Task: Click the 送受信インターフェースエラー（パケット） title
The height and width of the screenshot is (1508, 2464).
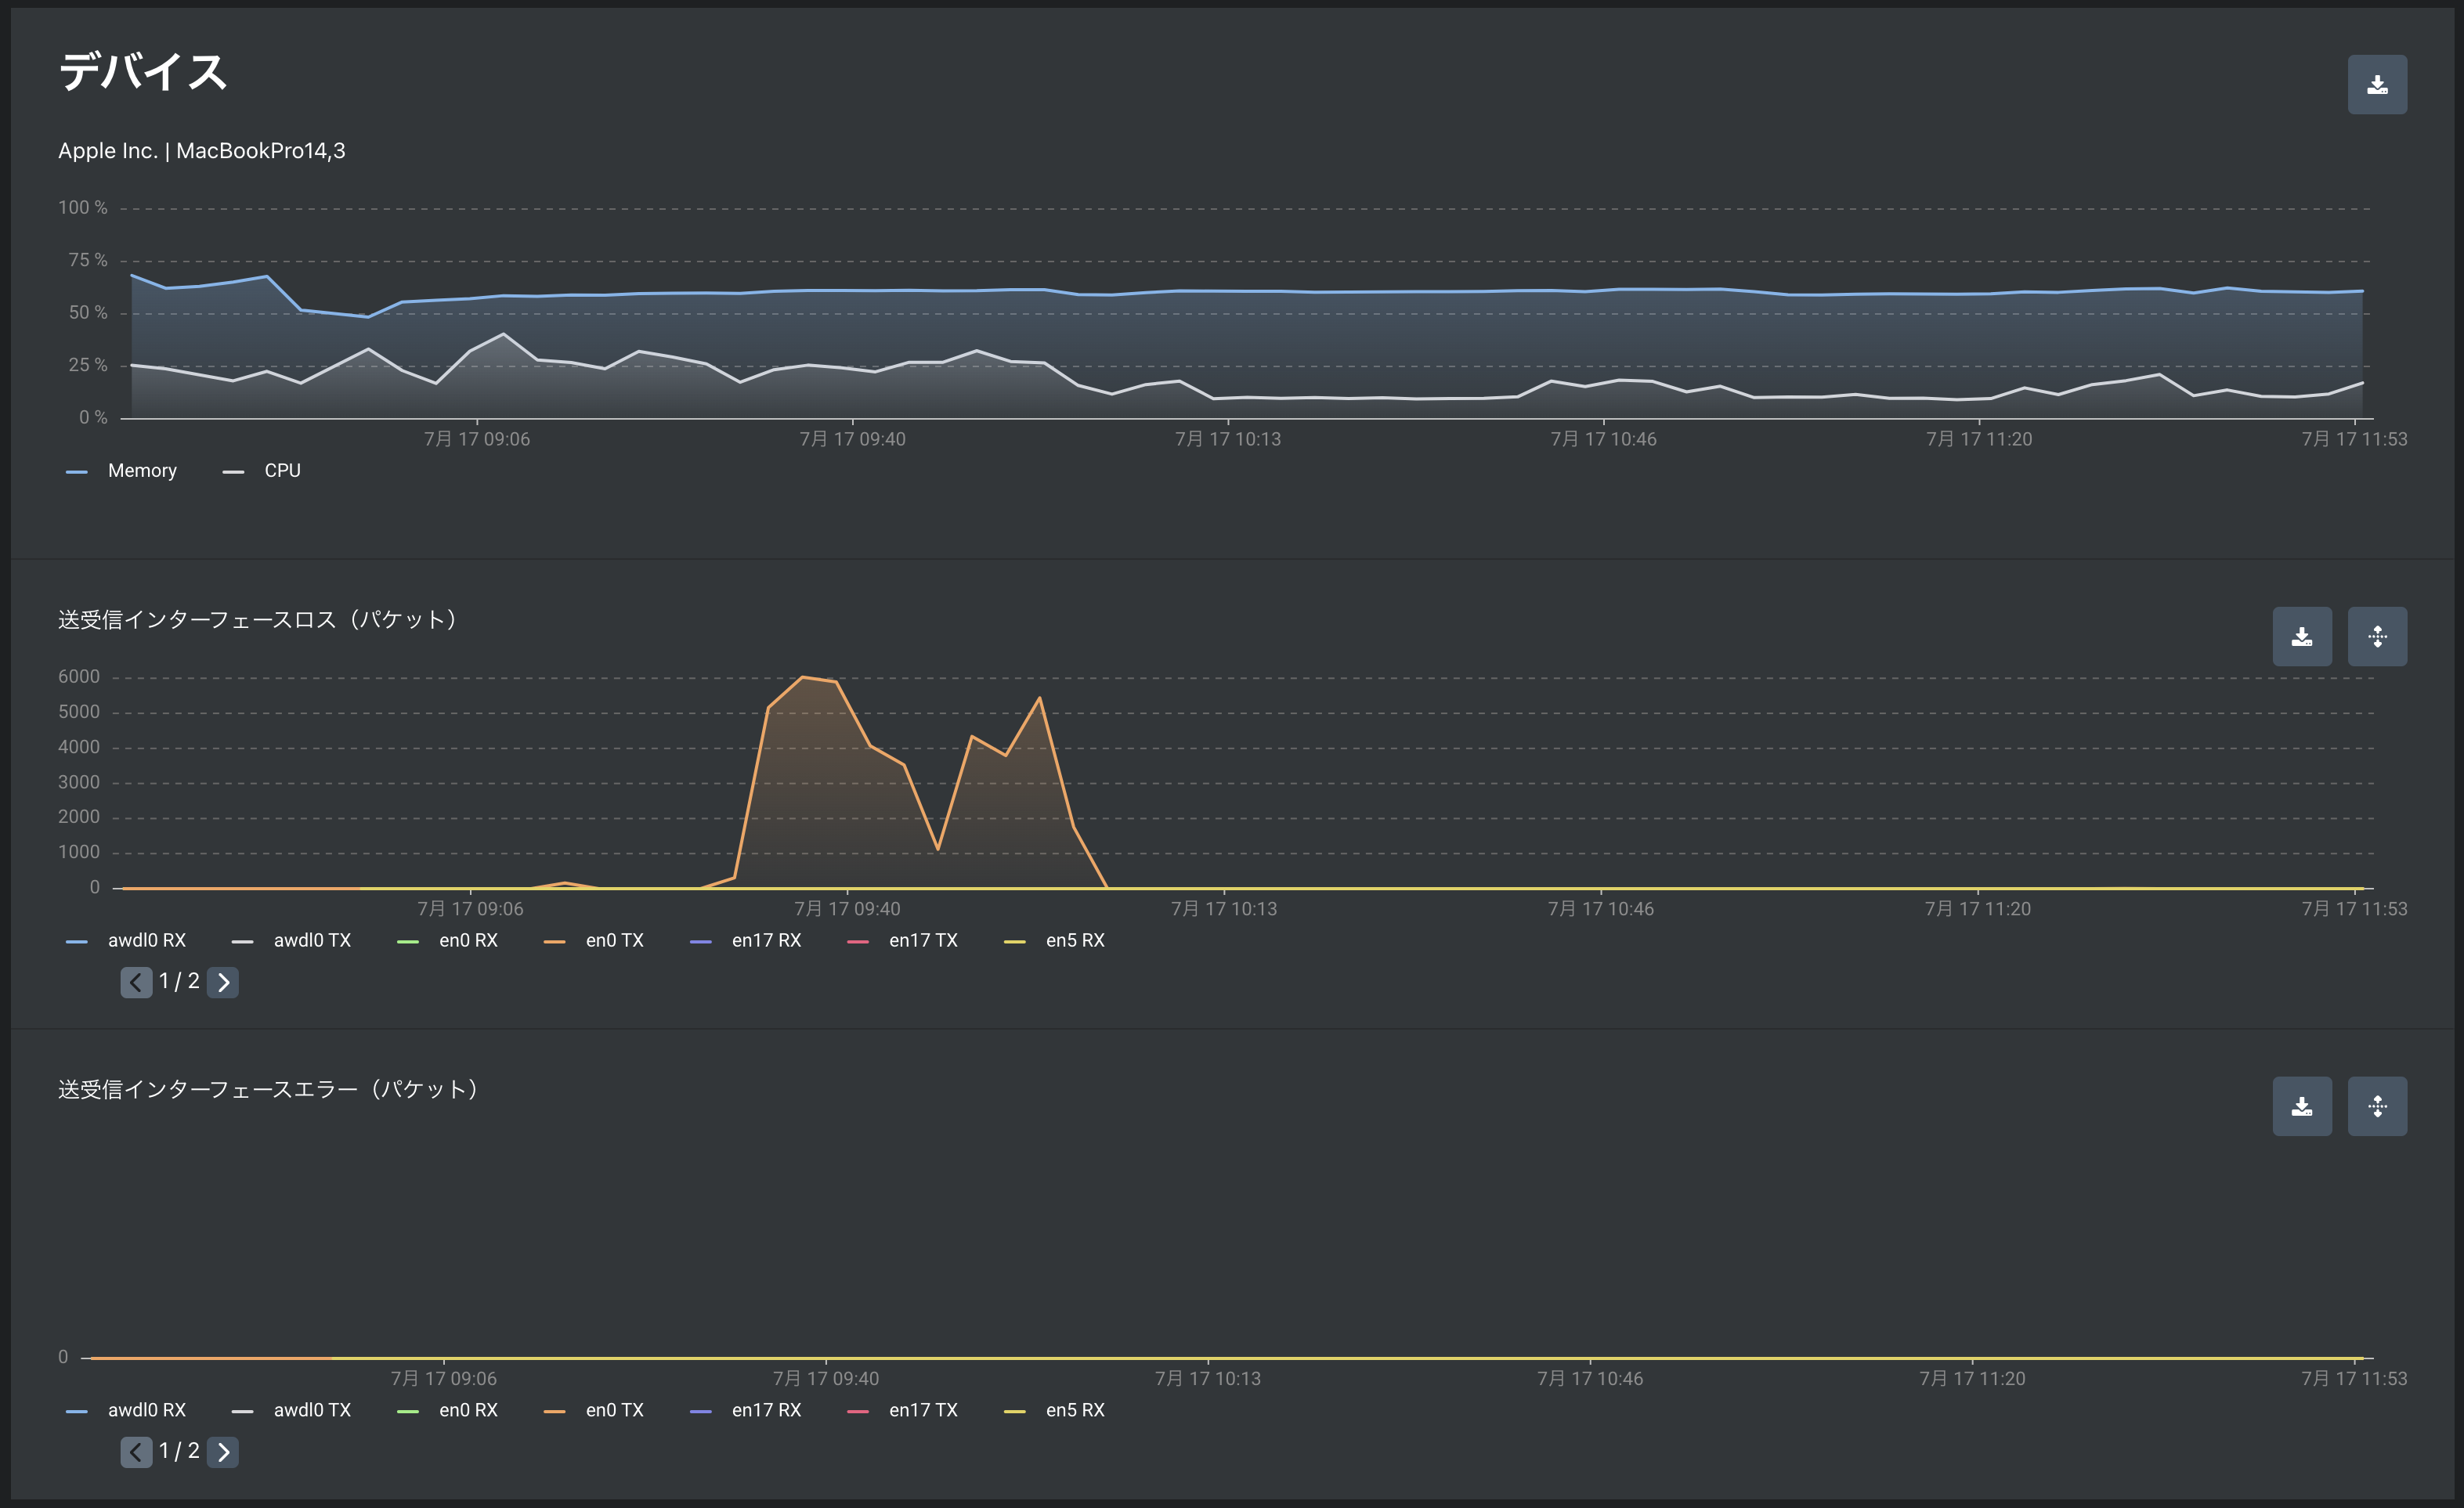Action: click(x=269, y=1090)
